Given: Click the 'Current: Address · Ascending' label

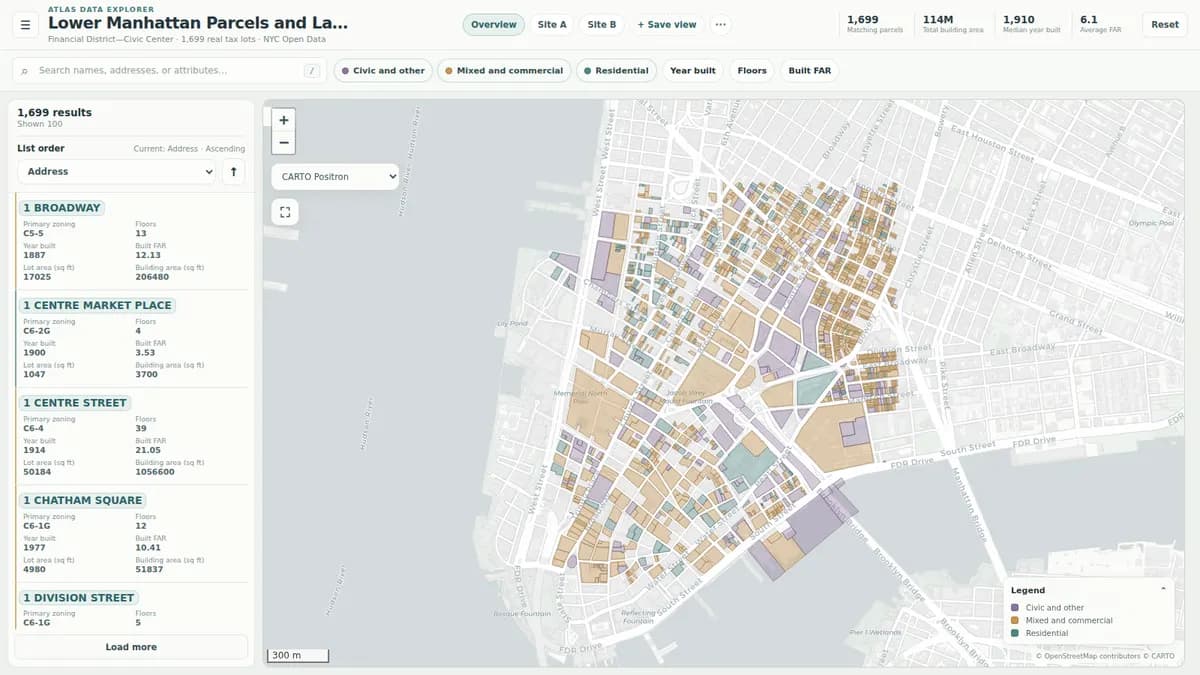Looking at the screenshot, I should pyautogui.click(x=189, y=149).
